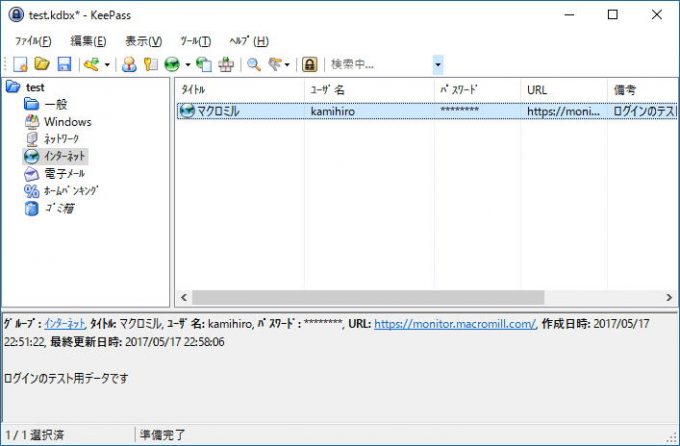Click the 1 / 1 選択済 status text
This screenshot has width=680, height=446.
(34, 435)
